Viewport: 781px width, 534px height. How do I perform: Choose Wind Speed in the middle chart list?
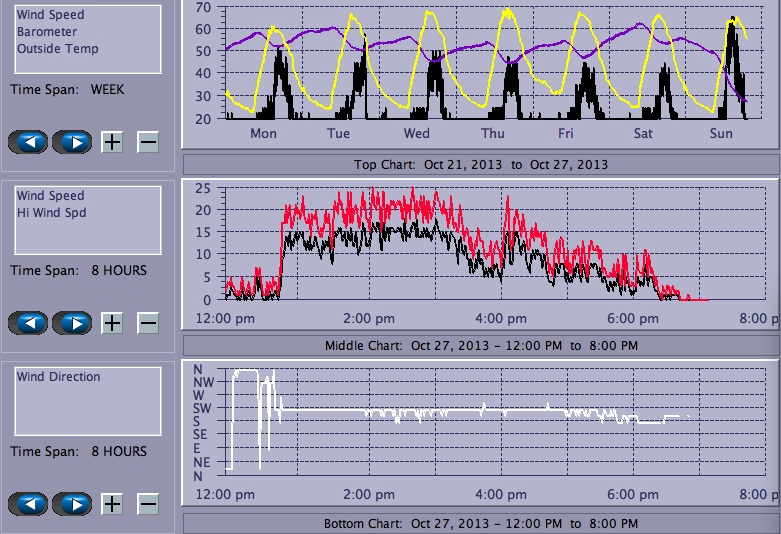50,196
